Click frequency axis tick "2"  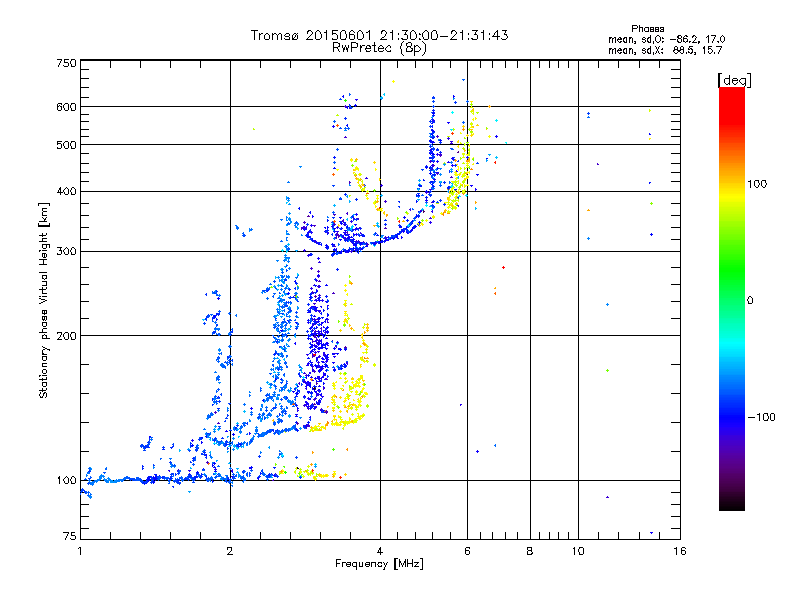230,551
